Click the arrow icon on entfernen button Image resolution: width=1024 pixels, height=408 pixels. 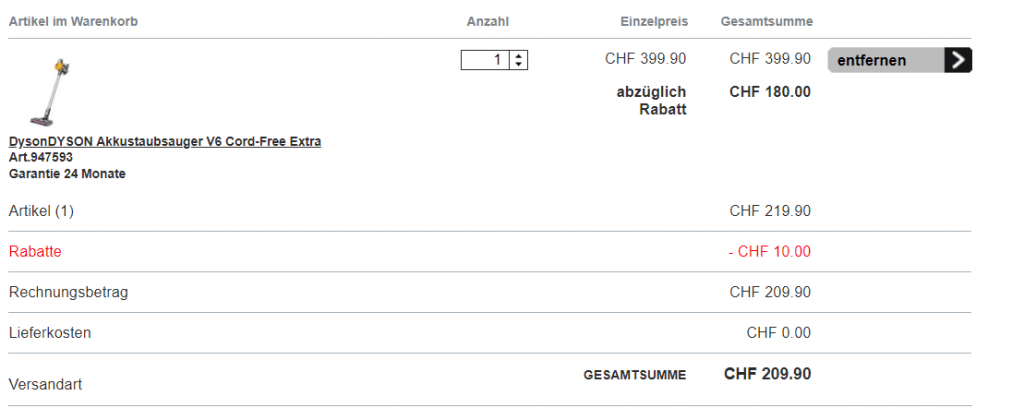(959, 60)
